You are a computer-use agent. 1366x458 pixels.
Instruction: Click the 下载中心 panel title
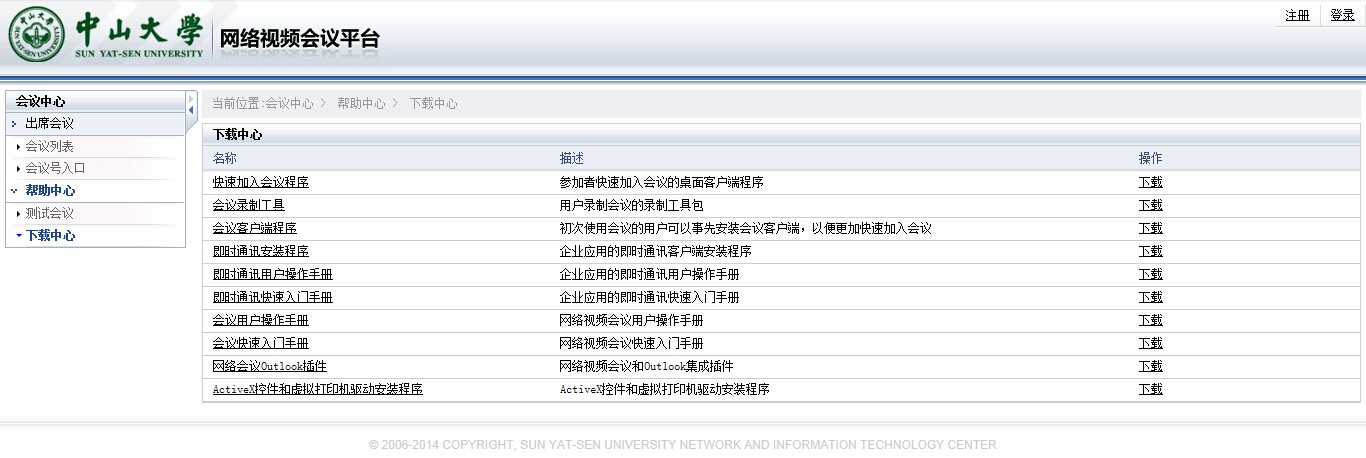(238, 134)
